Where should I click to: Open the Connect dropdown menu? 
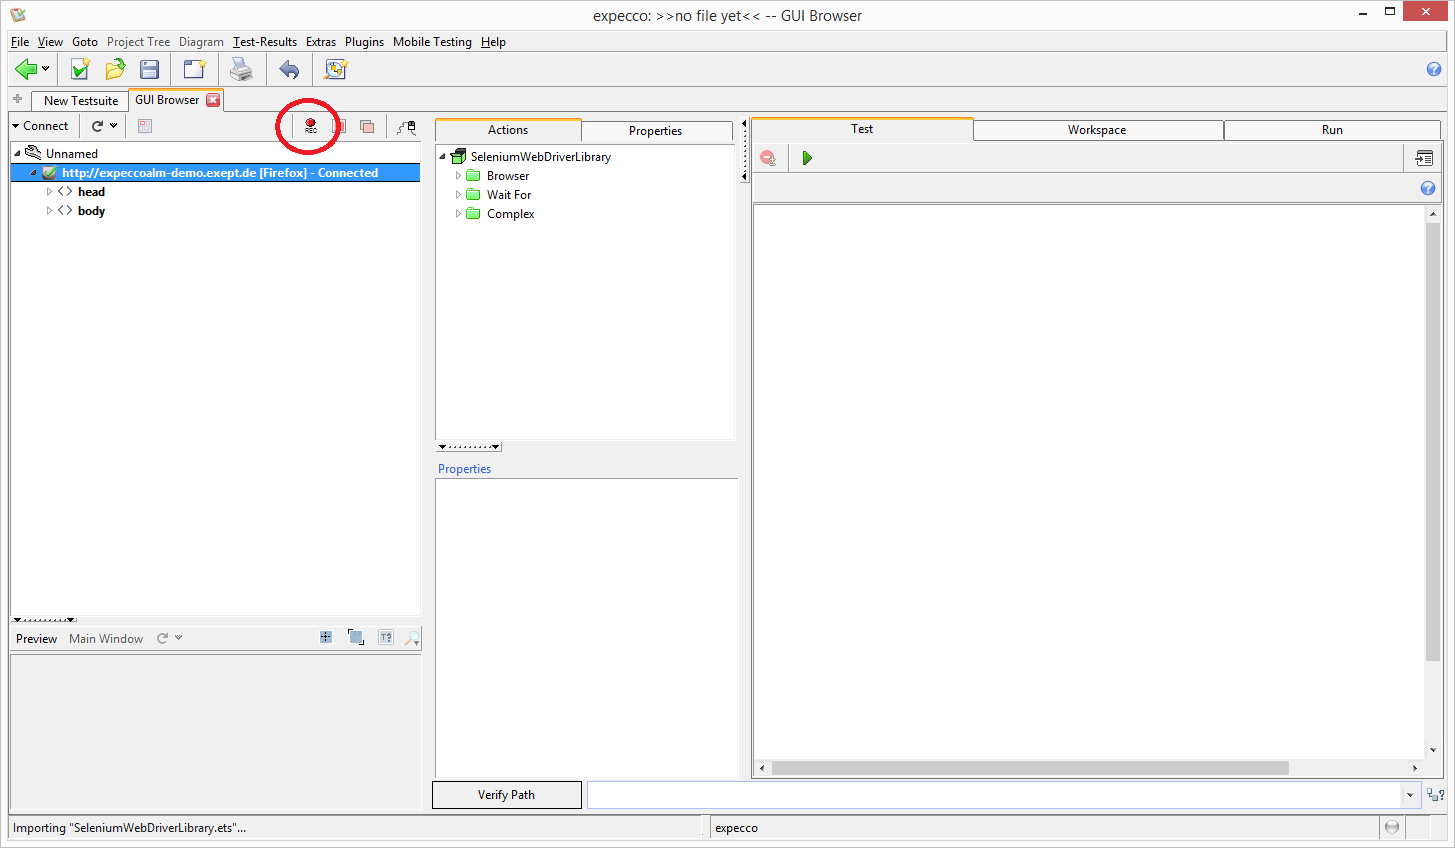click(x=40, y=126)
